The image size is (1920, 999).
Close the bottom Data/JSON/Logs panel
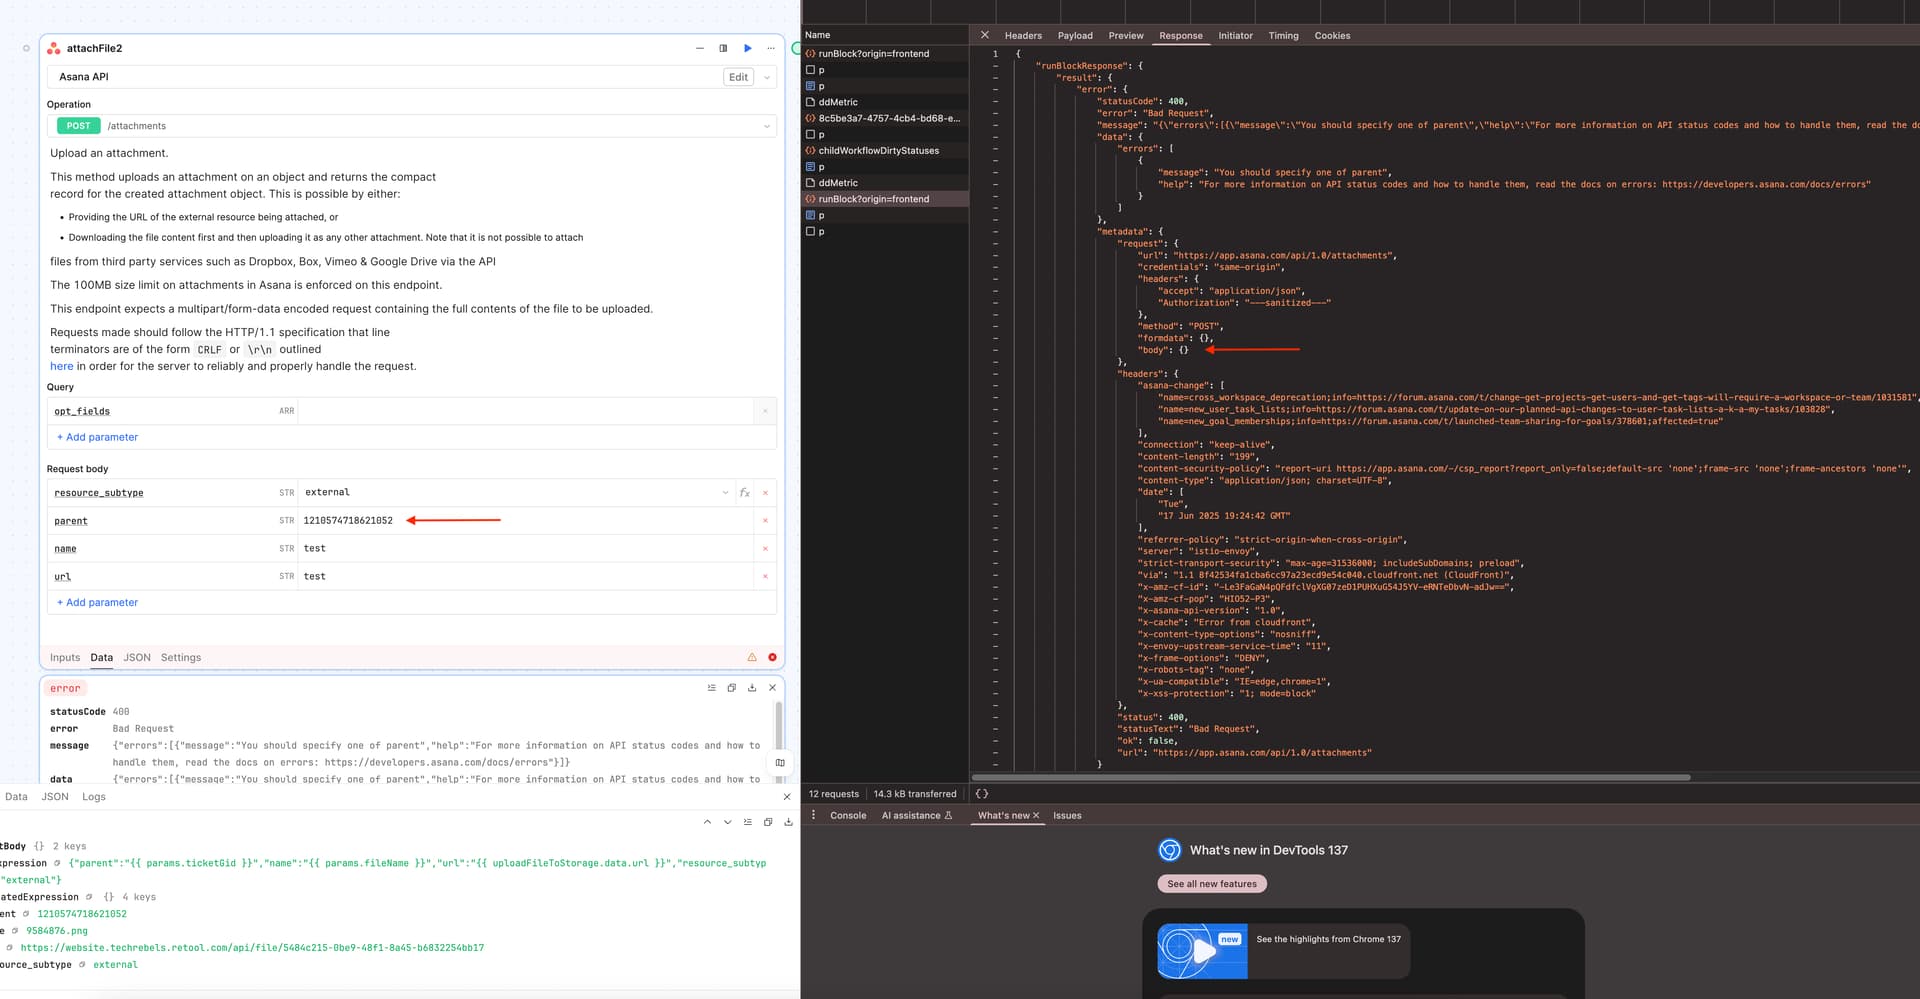click(787, 797)
